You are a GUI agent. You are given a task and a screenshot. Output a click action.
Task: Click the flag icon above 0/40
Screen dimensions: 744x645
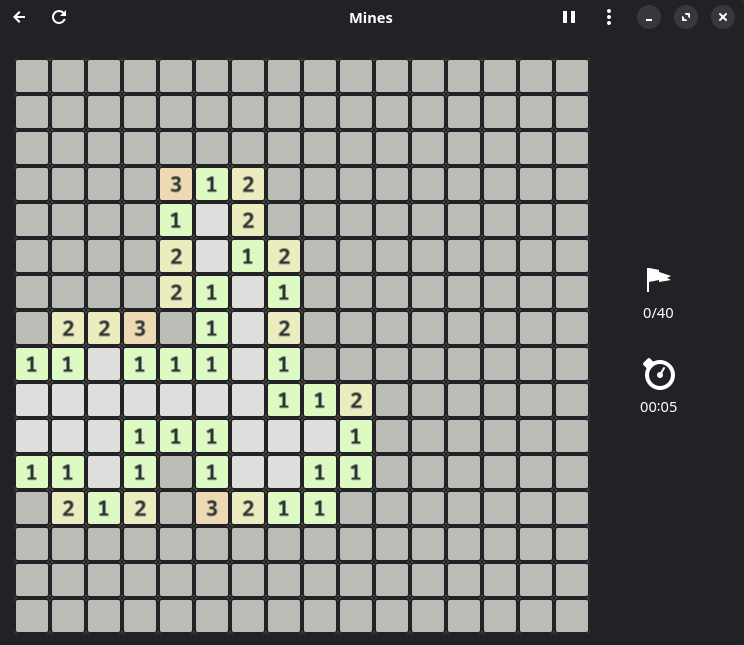coord(658,279)
